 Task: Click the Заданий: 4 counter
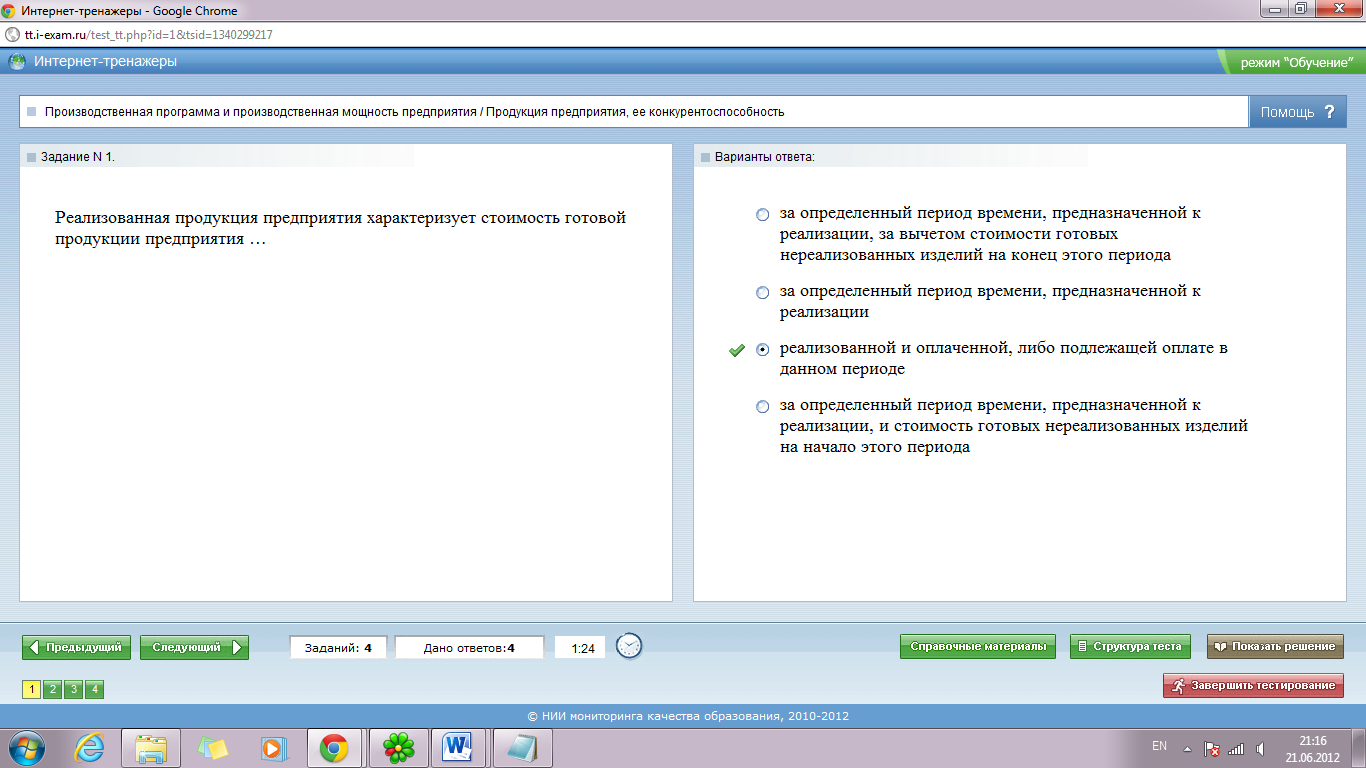click(339, 648)
